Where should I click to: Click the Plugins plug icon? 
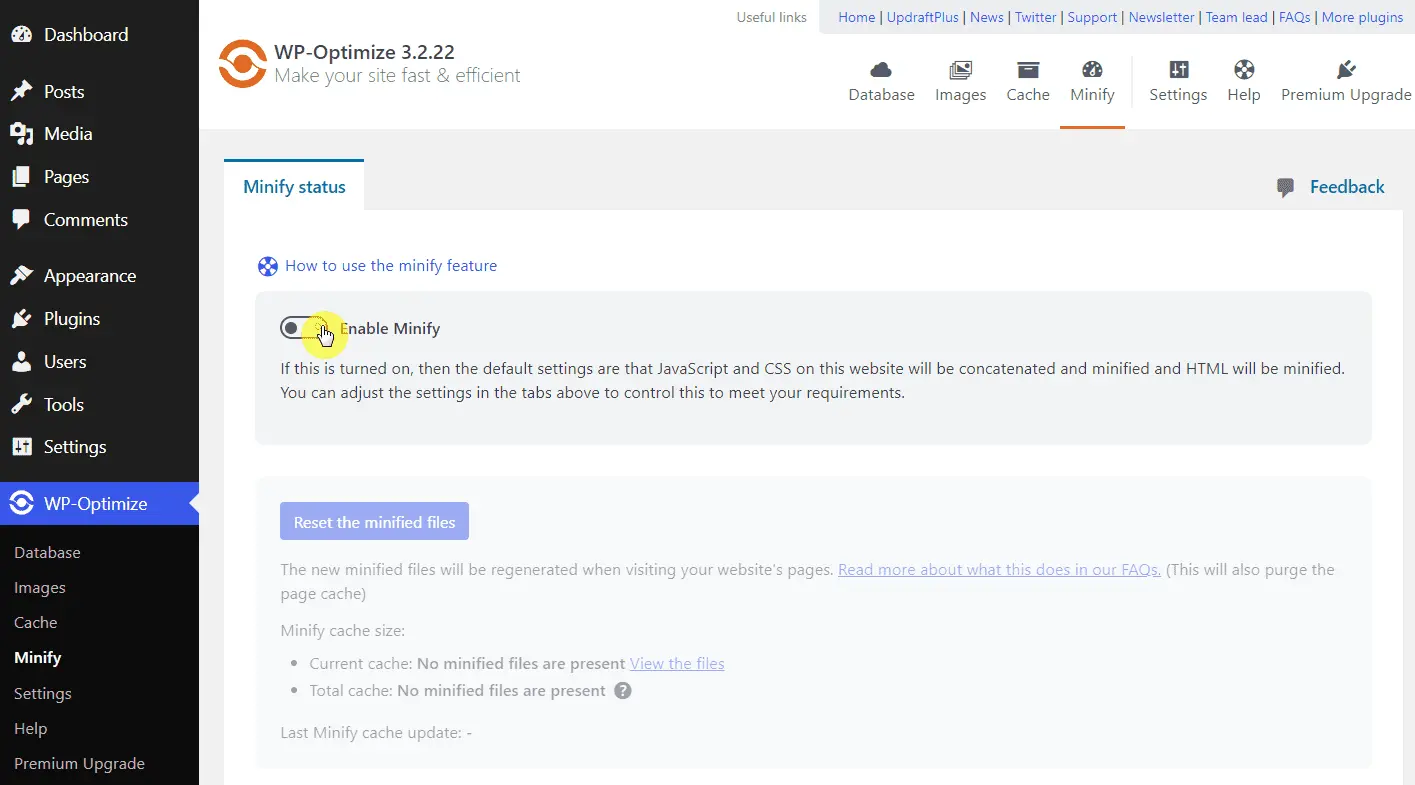[21, 319]
